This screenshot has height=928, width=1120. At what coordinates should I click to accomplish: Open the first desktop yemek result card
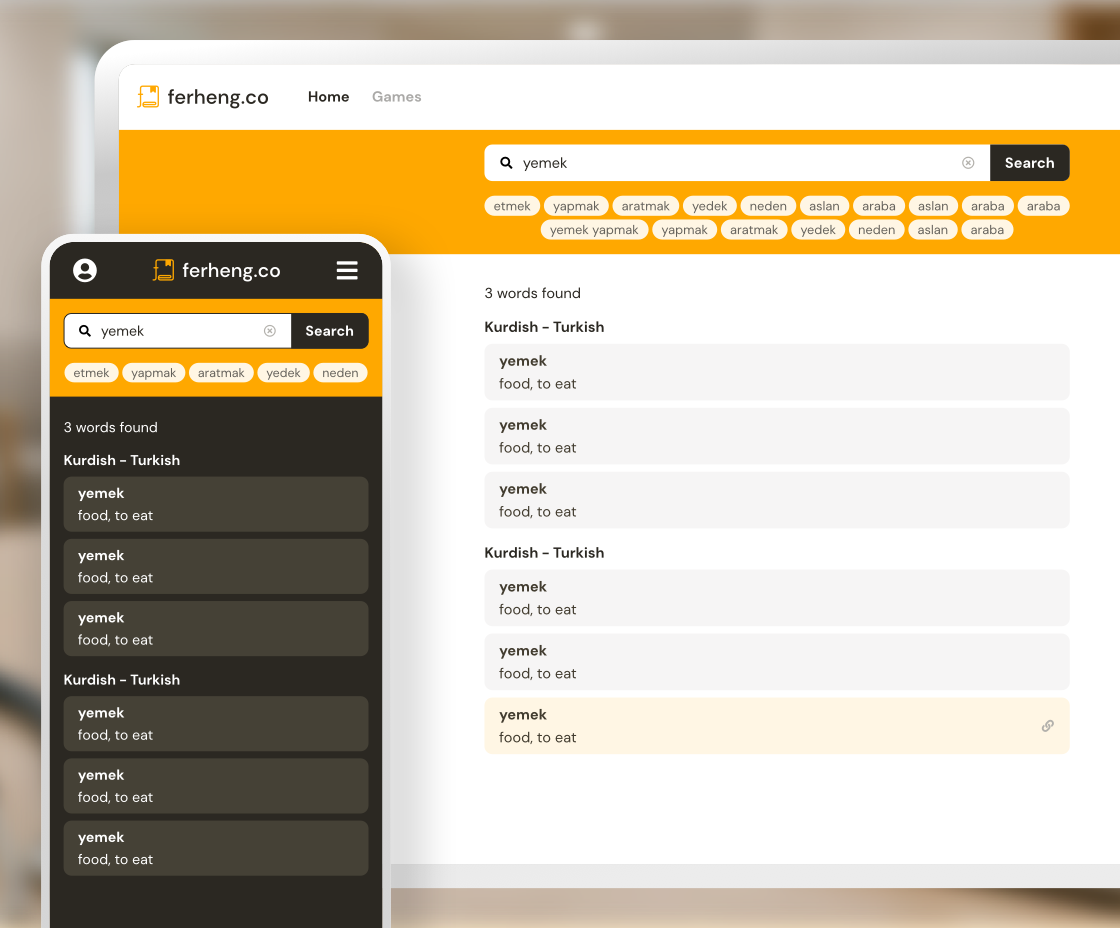pyautogui.click(x=776, y=372)
